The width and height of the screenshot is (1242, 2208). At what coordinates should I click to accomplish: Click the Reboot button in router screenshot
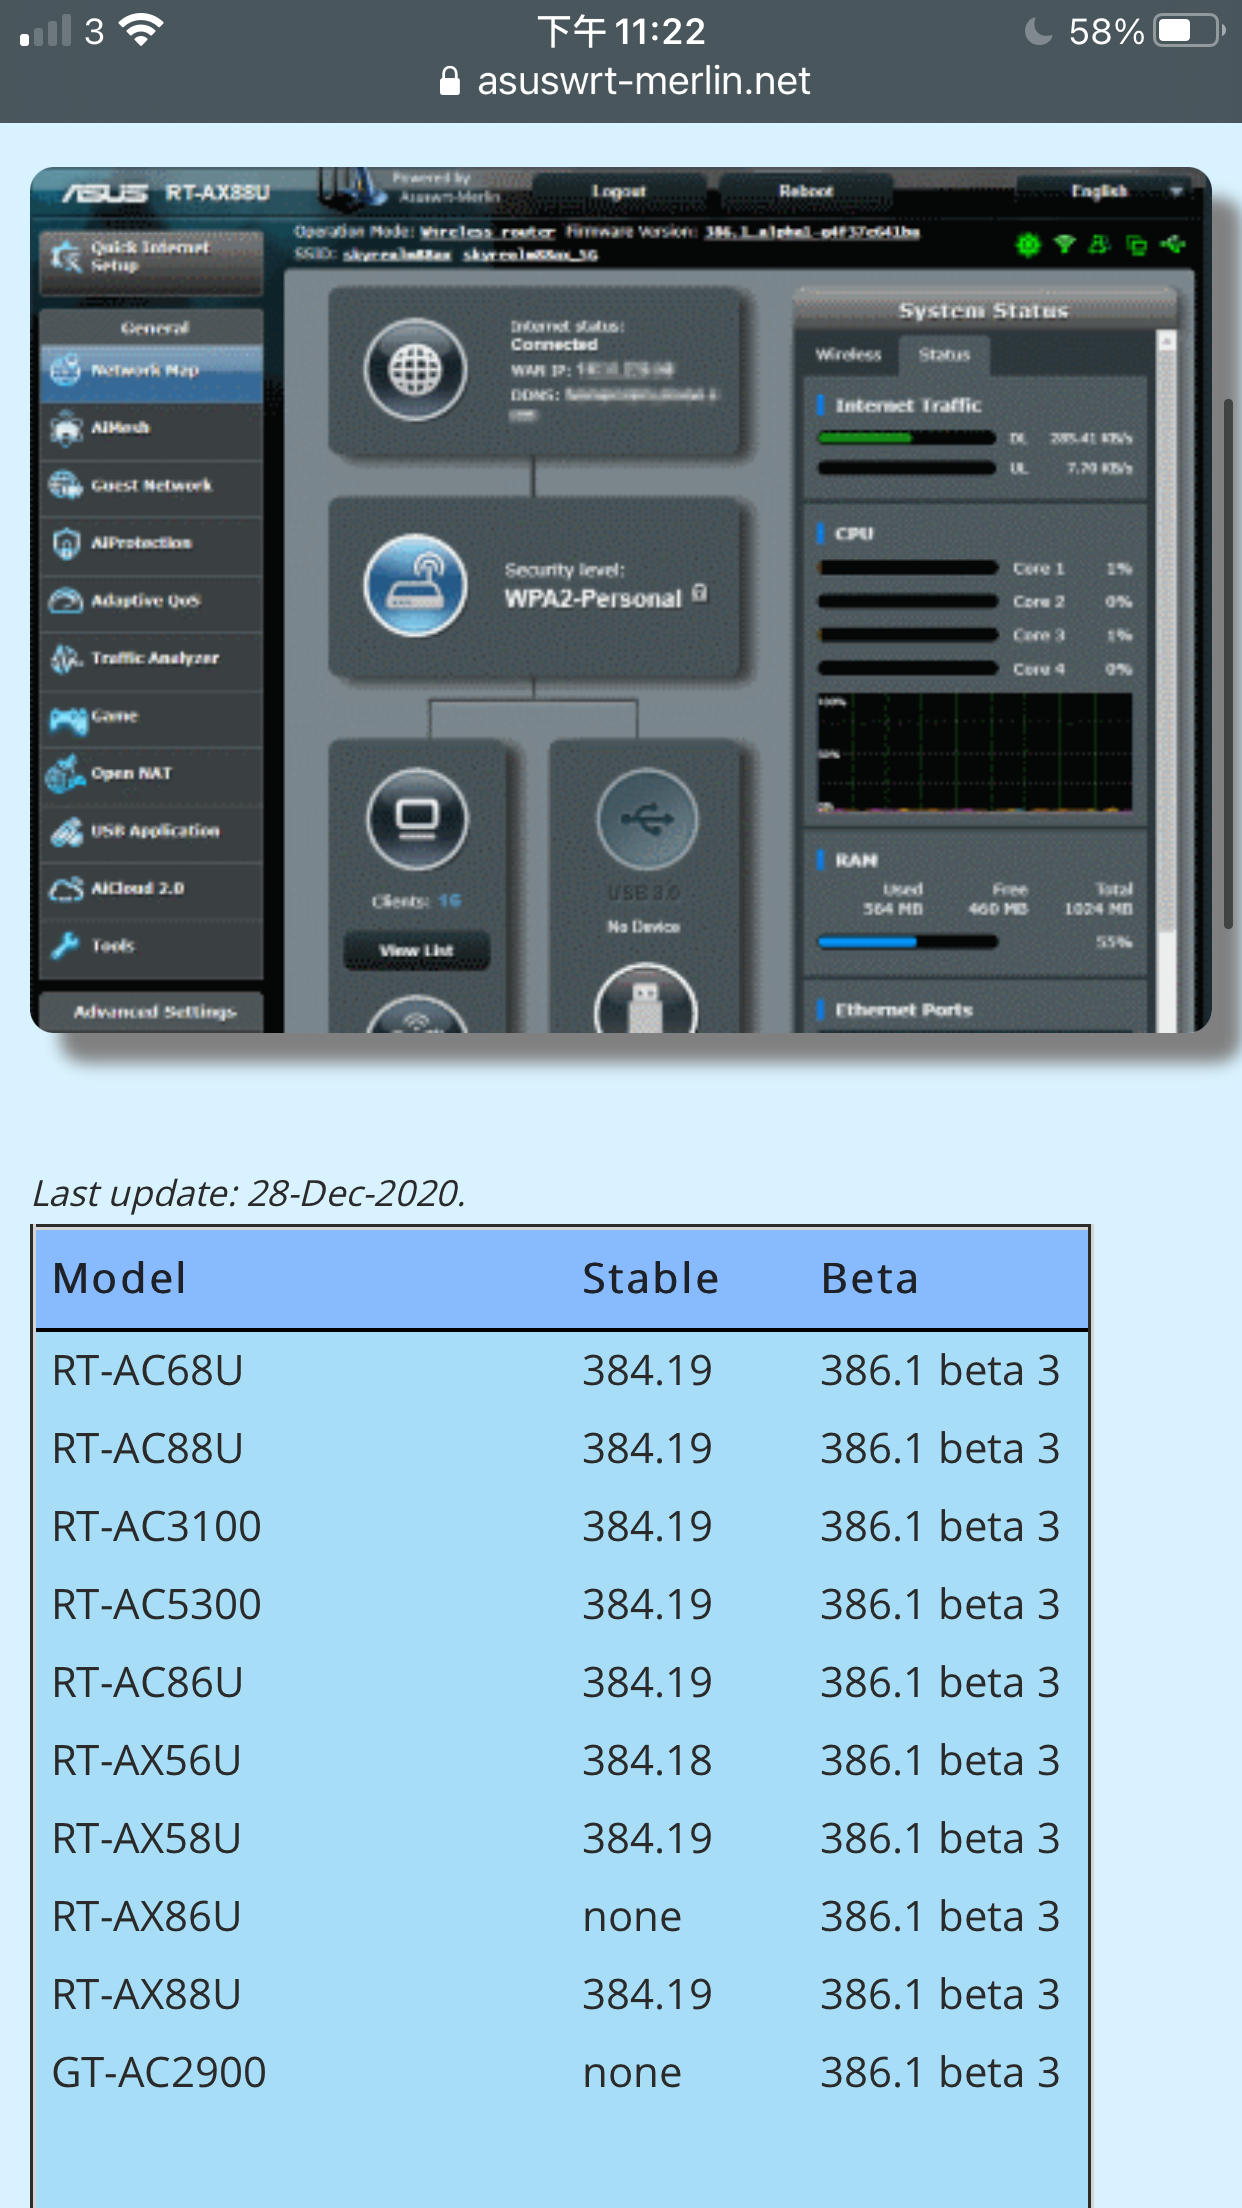coord(805,191)
